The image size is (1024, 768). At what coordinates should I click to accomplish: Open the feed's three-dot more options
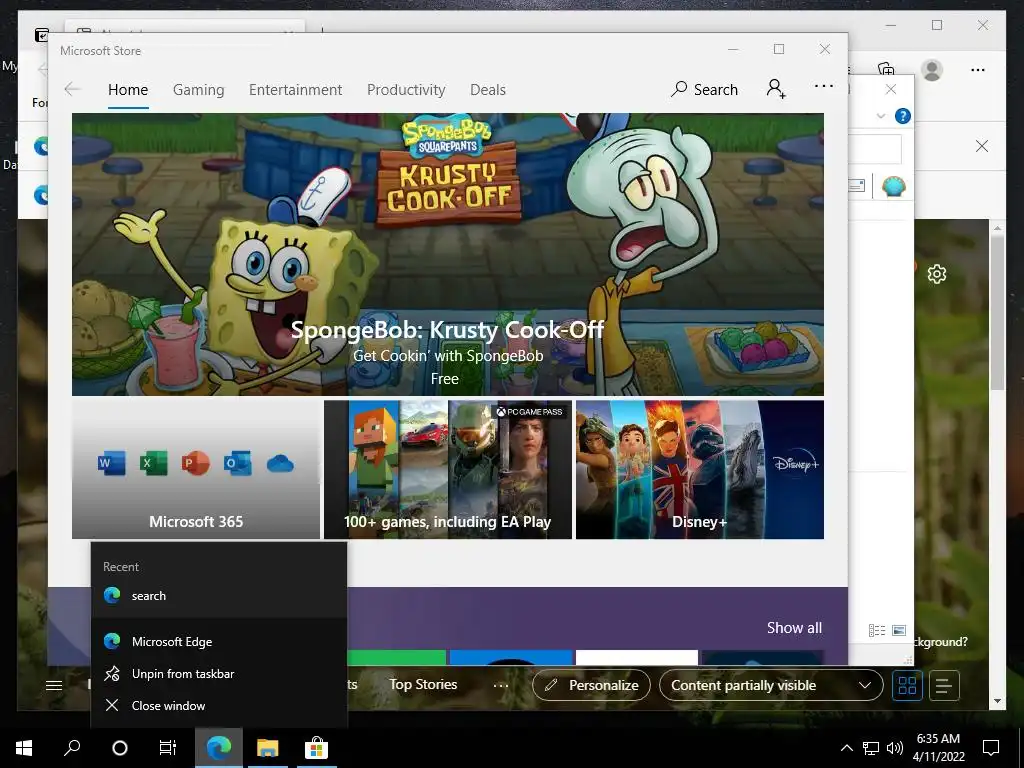501,685
